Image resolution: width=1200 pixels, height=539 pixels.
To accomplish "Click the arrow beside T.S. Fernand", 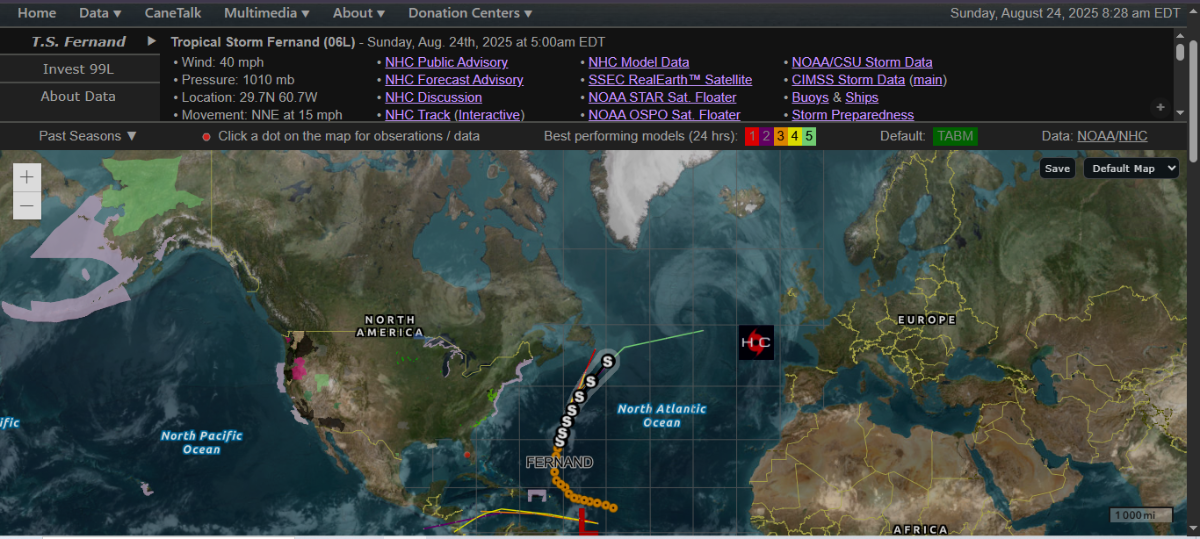I will click(152, 41).
